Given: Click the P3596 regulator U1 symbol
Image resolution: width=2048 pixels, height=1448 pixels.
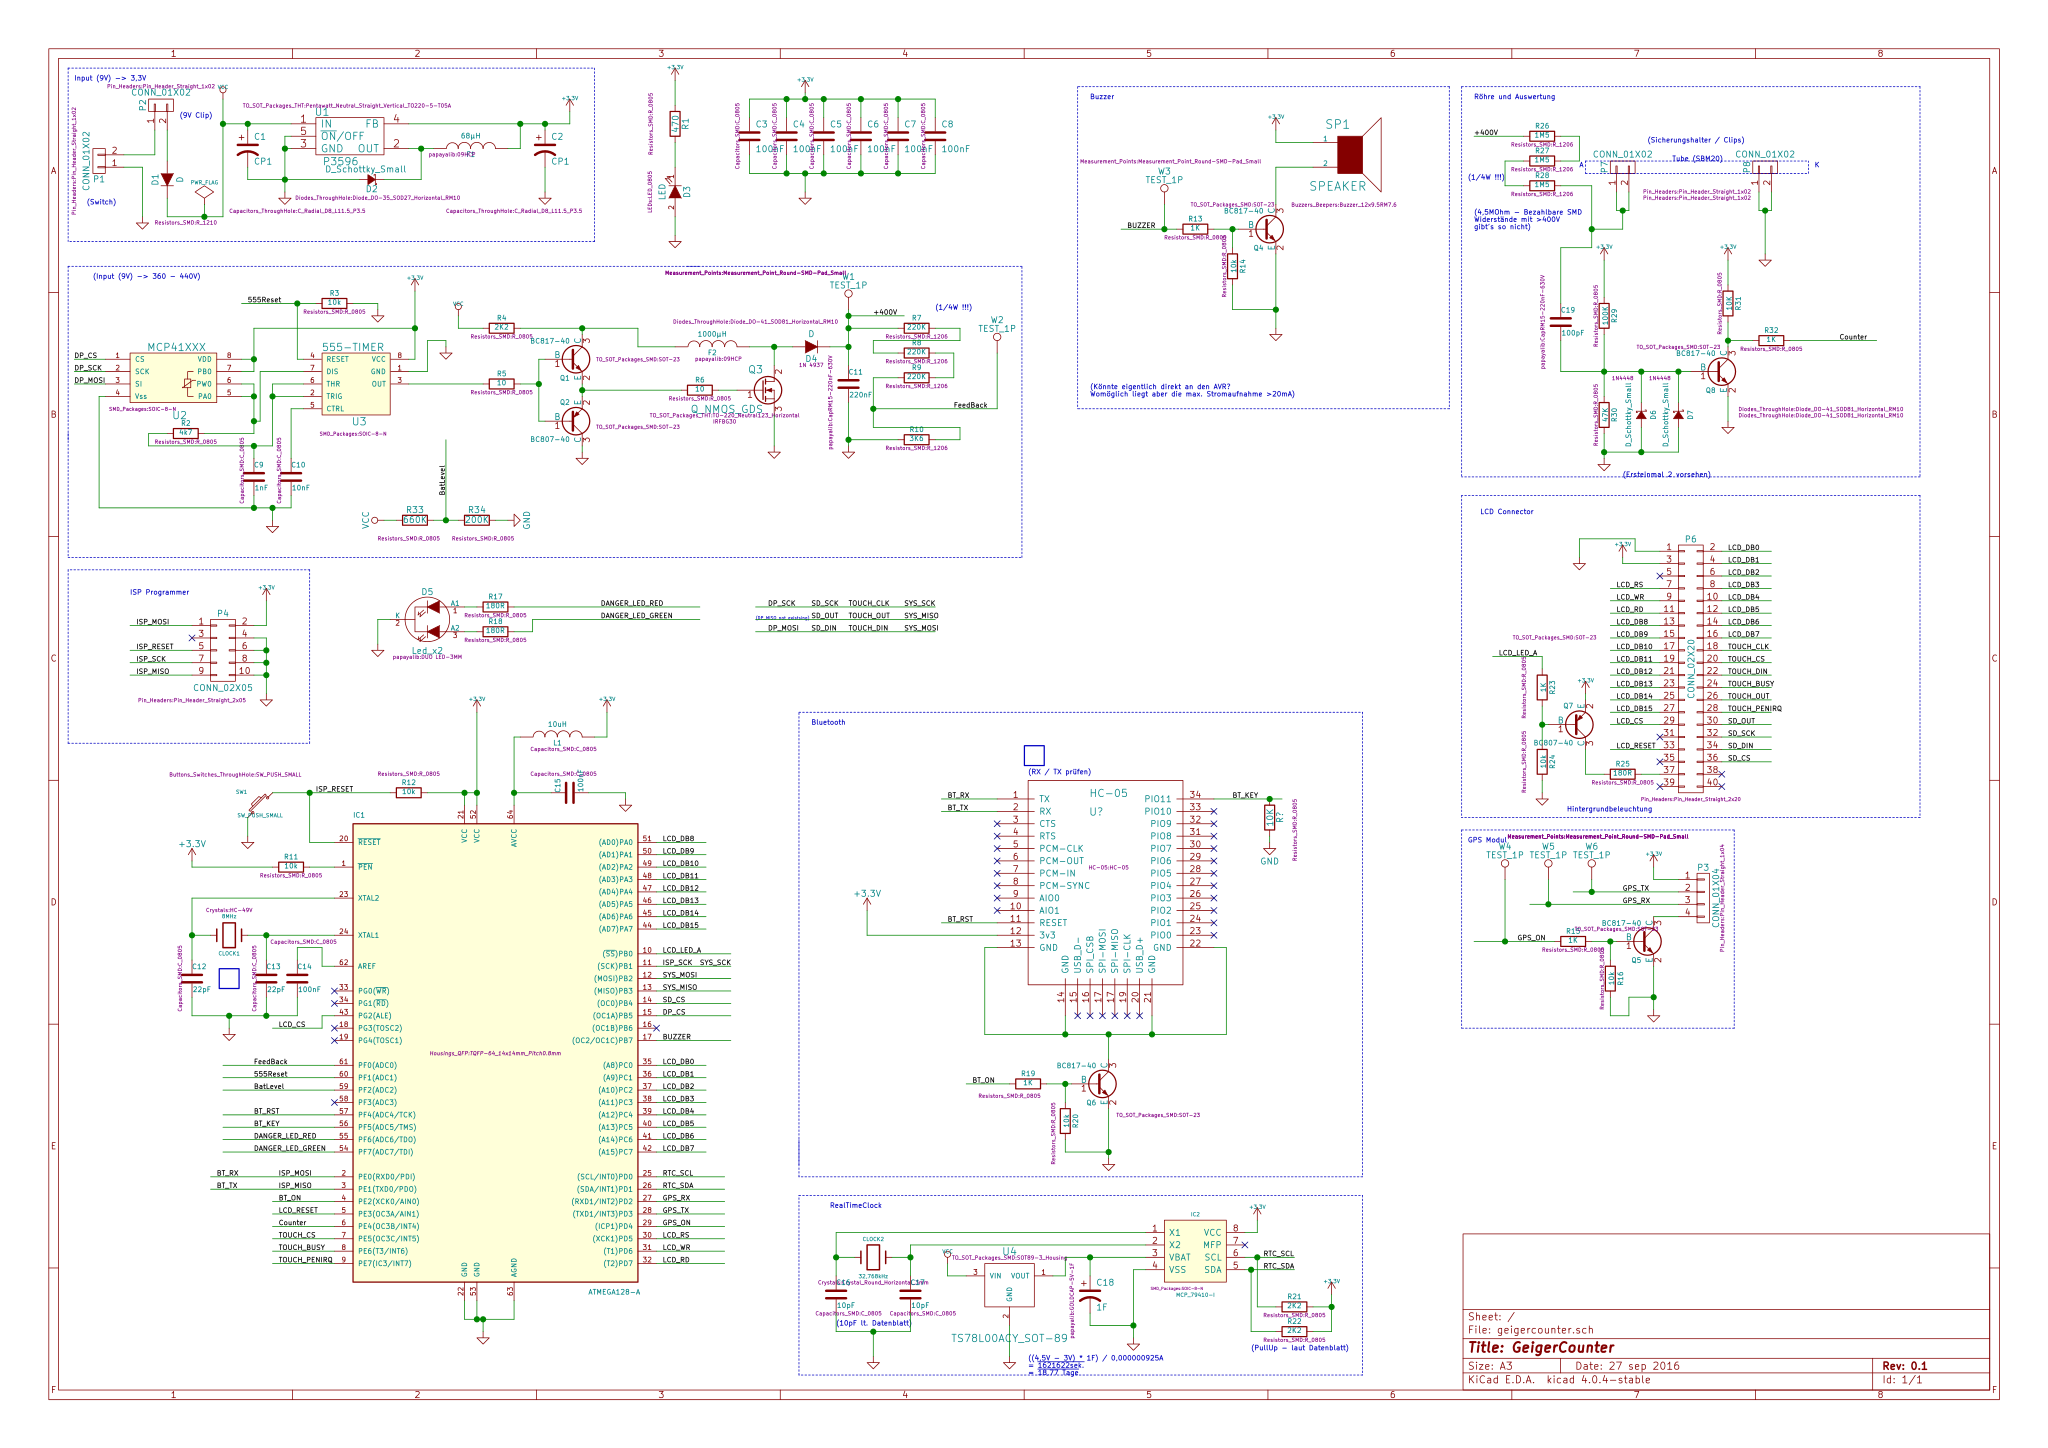Looking at the screenshot, I should pyautogui.click(x=350, y=136).
